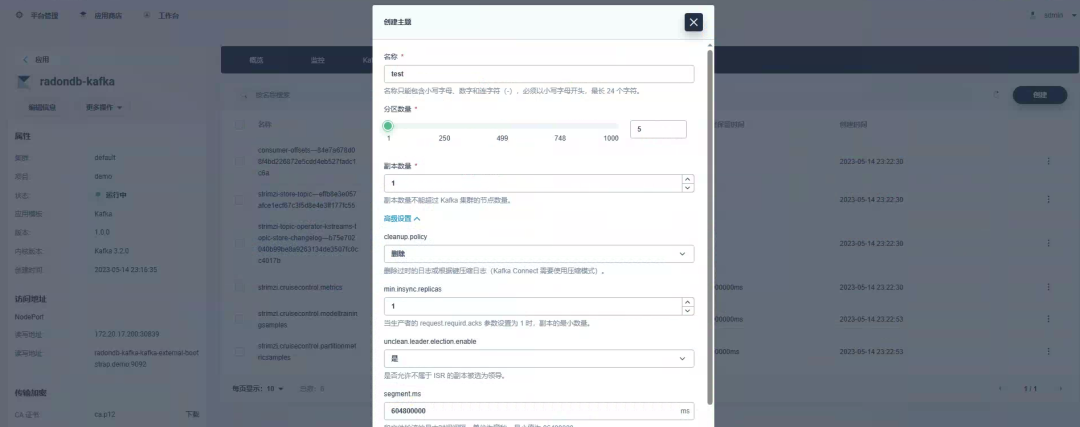Switch to the 概览 tab

click(256, 60)
